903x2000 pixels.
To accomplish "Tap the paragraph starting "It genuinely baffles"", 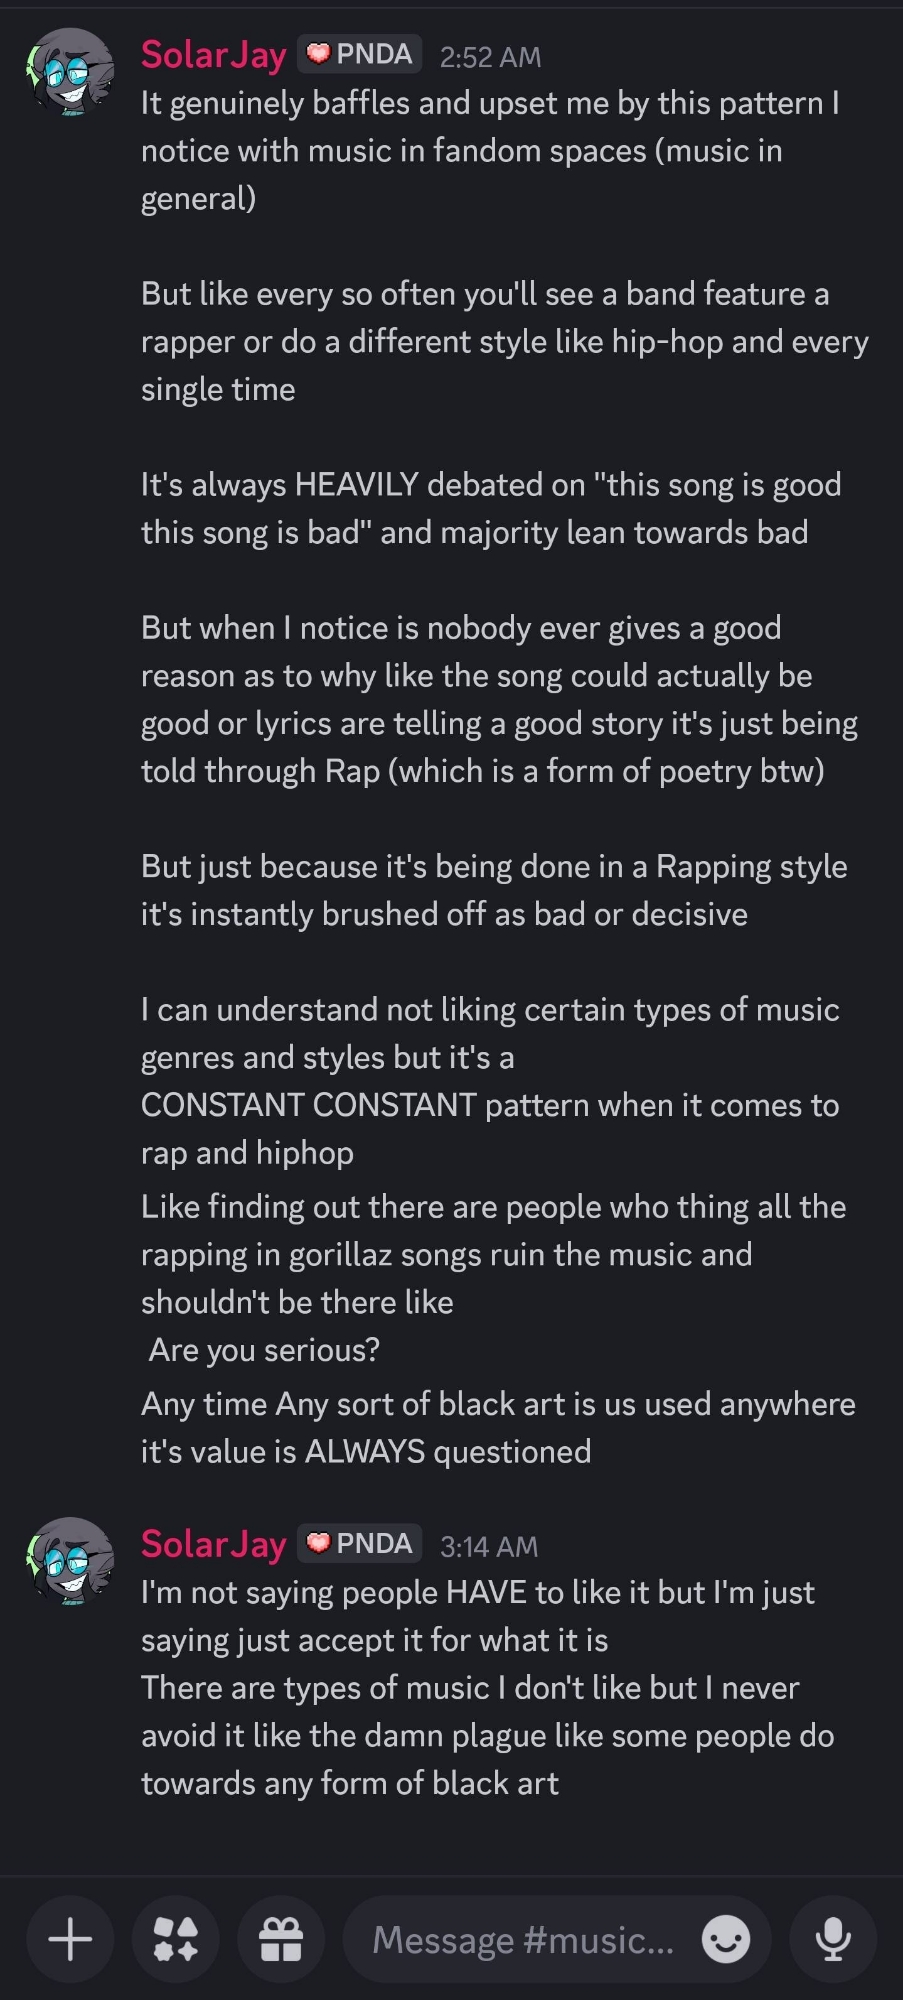I will tap(490, 150).
